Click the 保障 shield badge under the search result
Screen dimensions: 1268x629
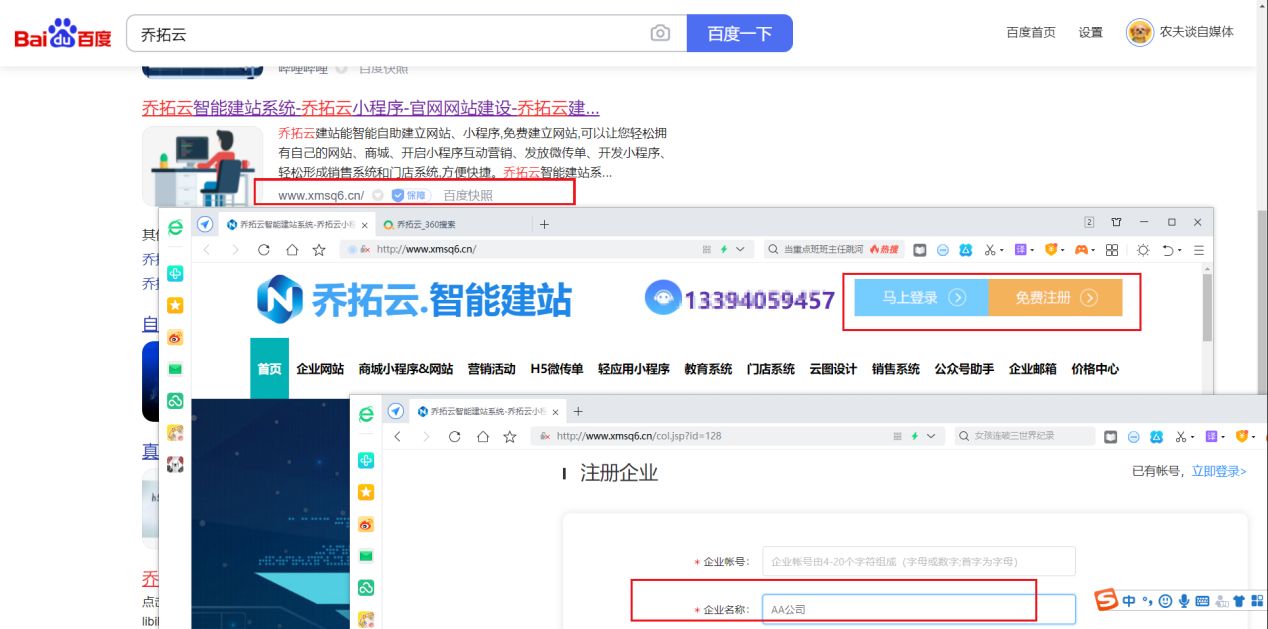(x=410, y=195)
